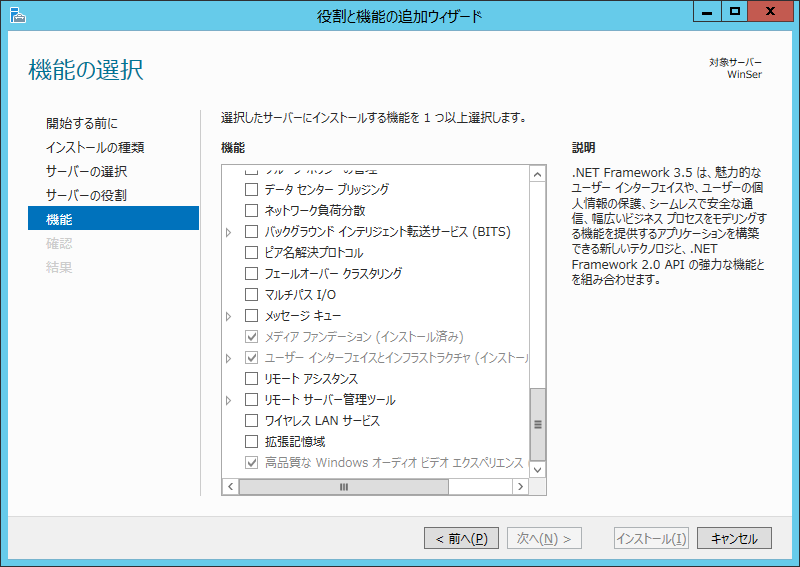Click the vertical scrollbar thumb
The height and width of the screenshot is (567, 800).
537,424
